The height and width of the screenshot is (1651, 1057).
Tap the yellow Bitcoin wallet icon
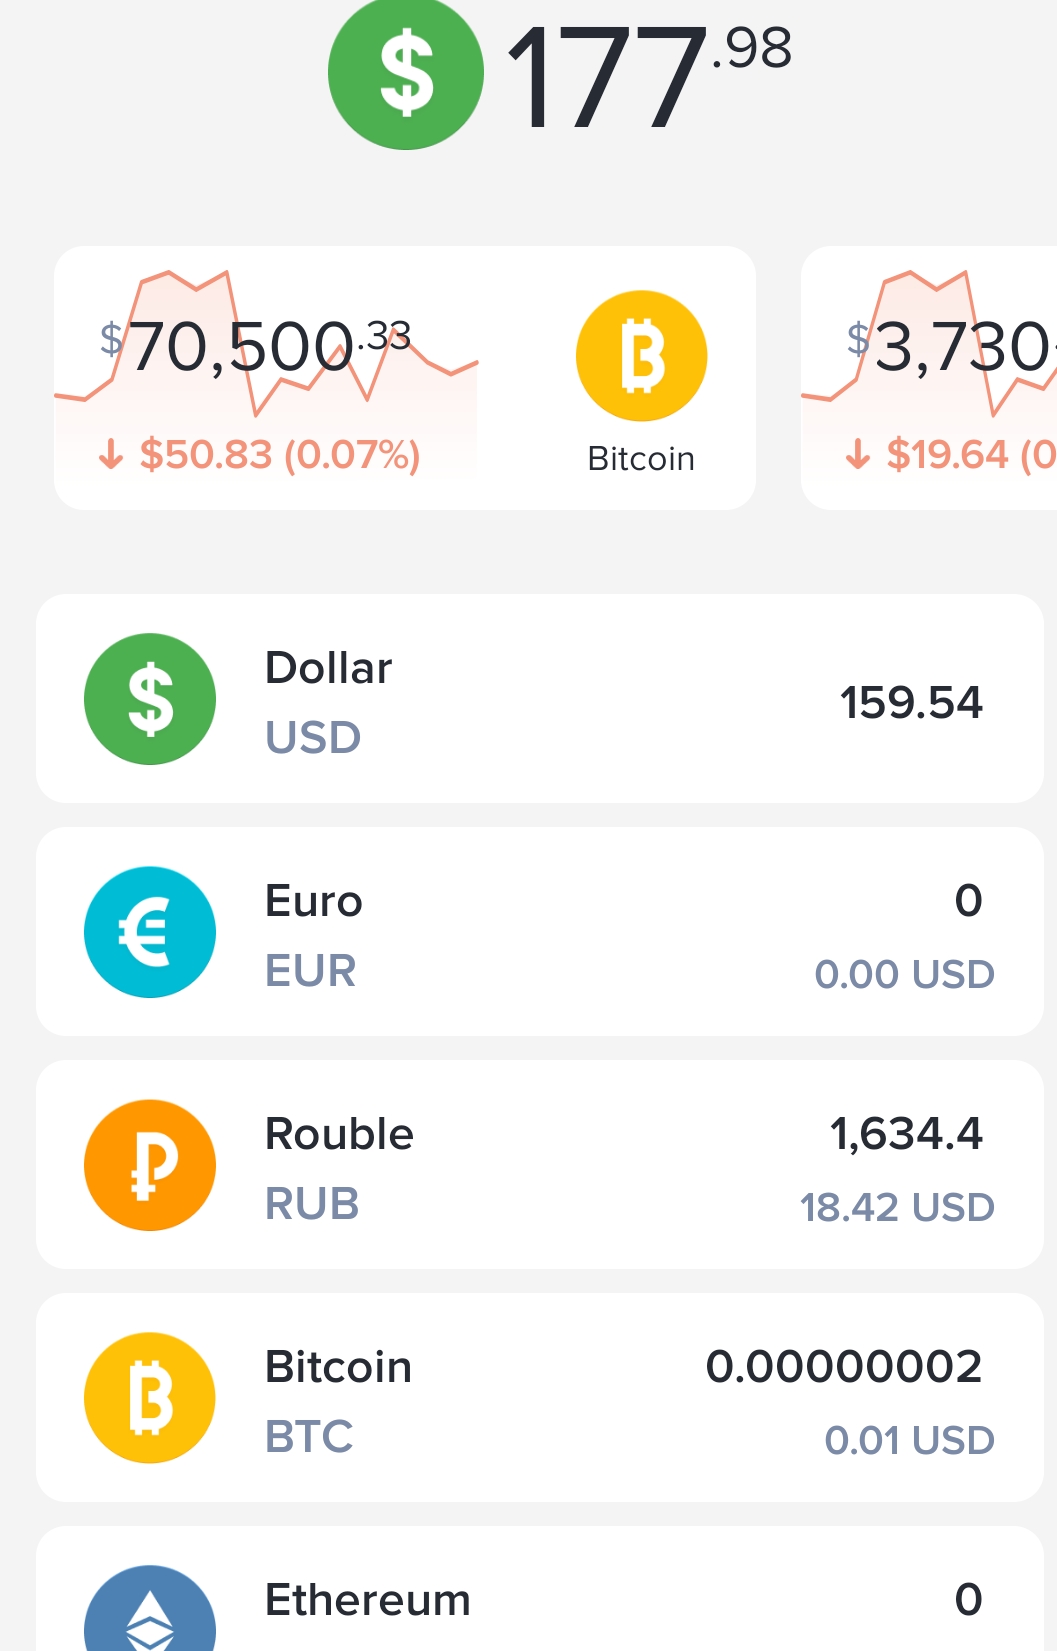[150, 1398]
